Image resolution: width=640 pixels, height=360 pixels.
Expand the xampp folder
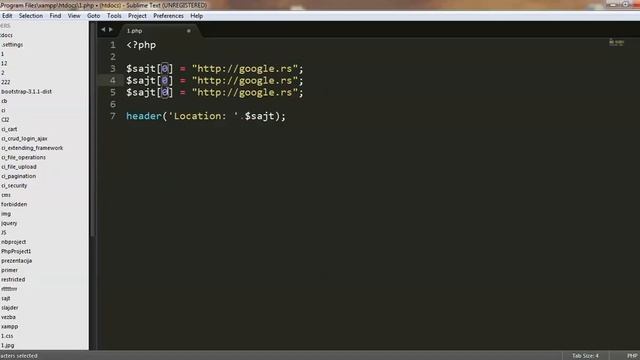pyautogui.click(x=9, y=327)
